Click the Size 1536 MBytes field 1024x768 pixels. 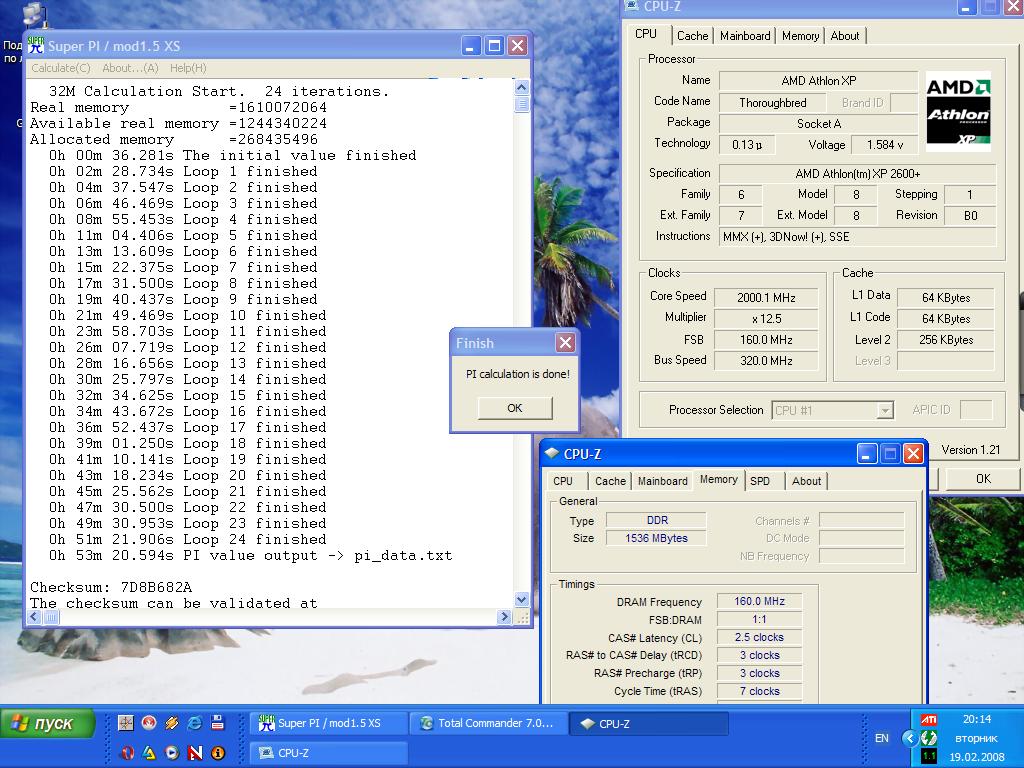(x=656, y=538)
